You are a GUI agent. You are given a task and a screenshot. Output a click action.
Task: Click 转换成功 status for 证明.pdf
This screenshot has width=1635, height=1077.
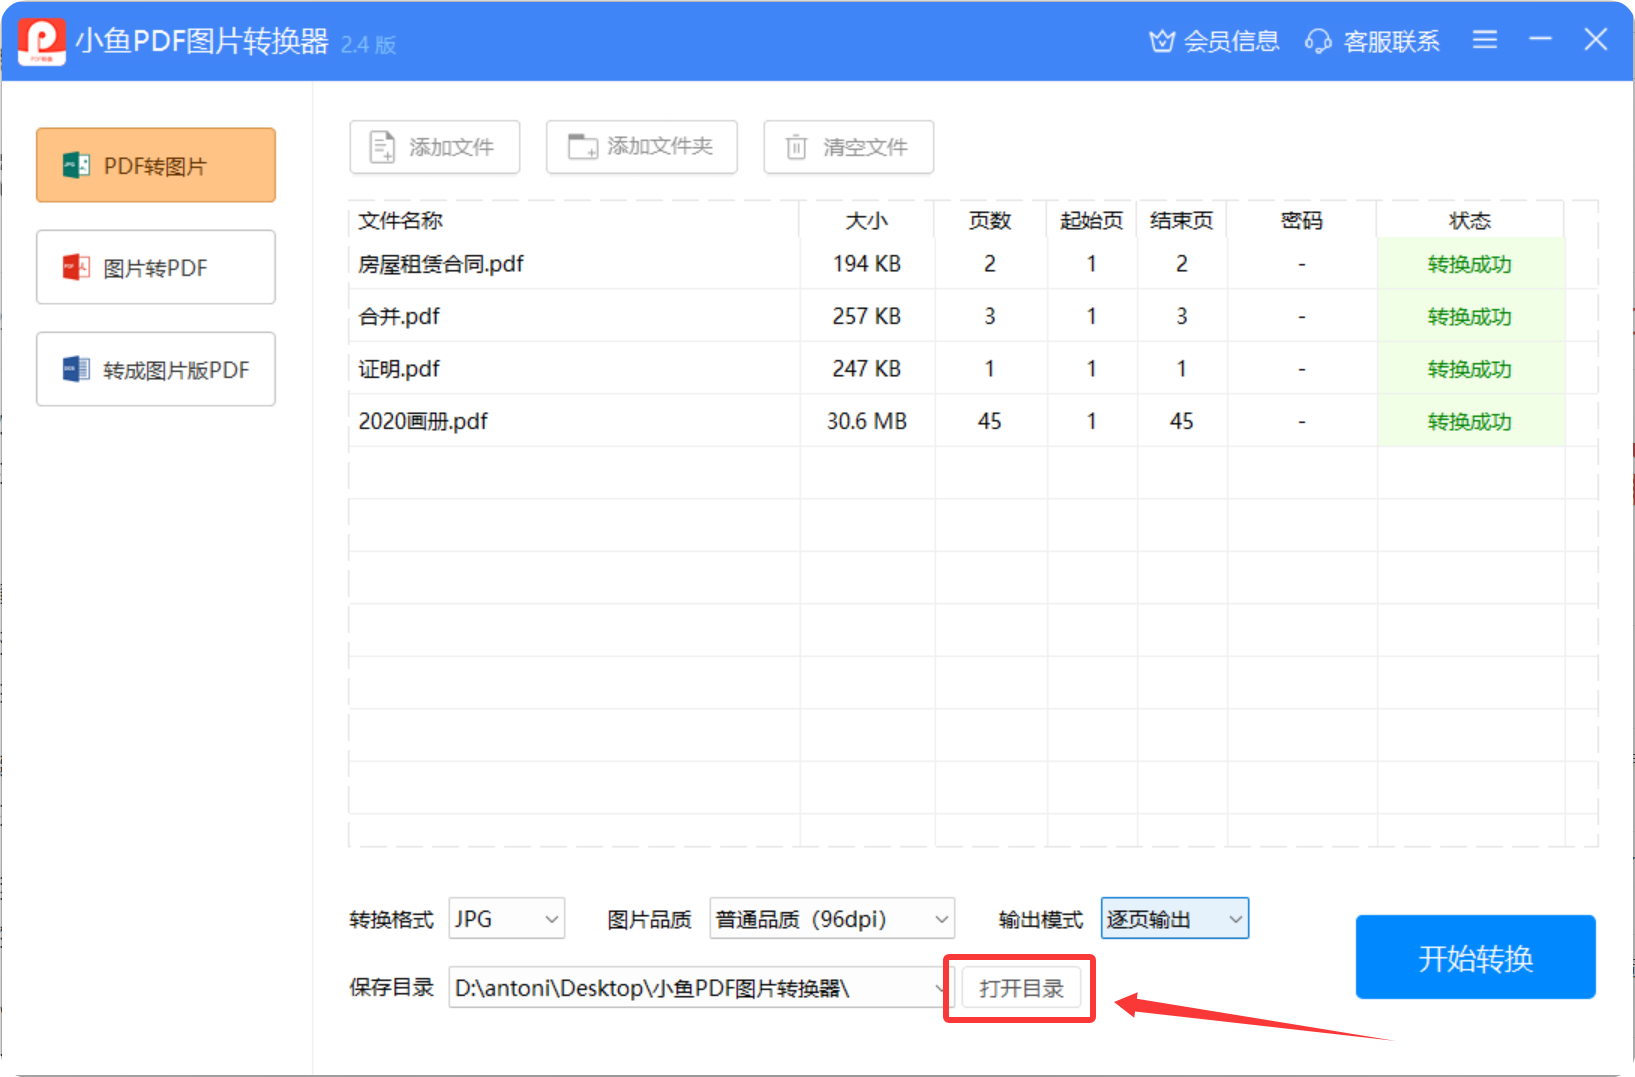coord(1470,368)
